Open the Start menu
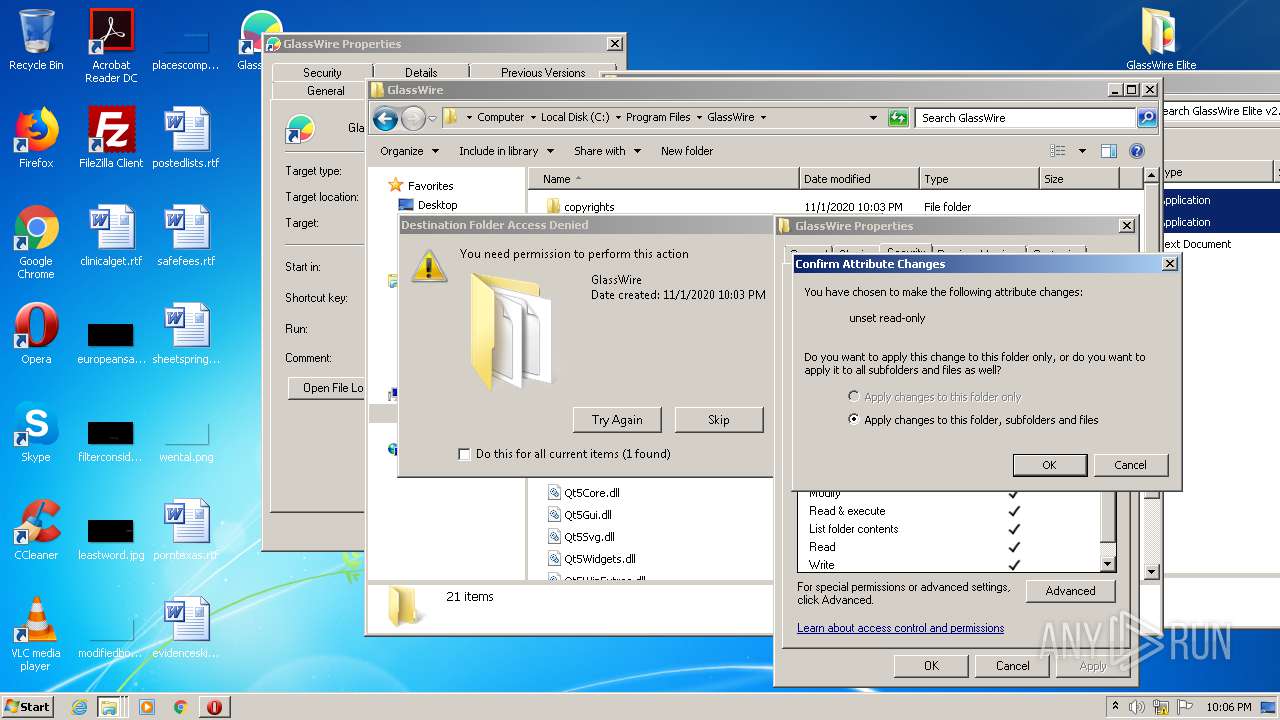1280x720 pixels. 27,707
